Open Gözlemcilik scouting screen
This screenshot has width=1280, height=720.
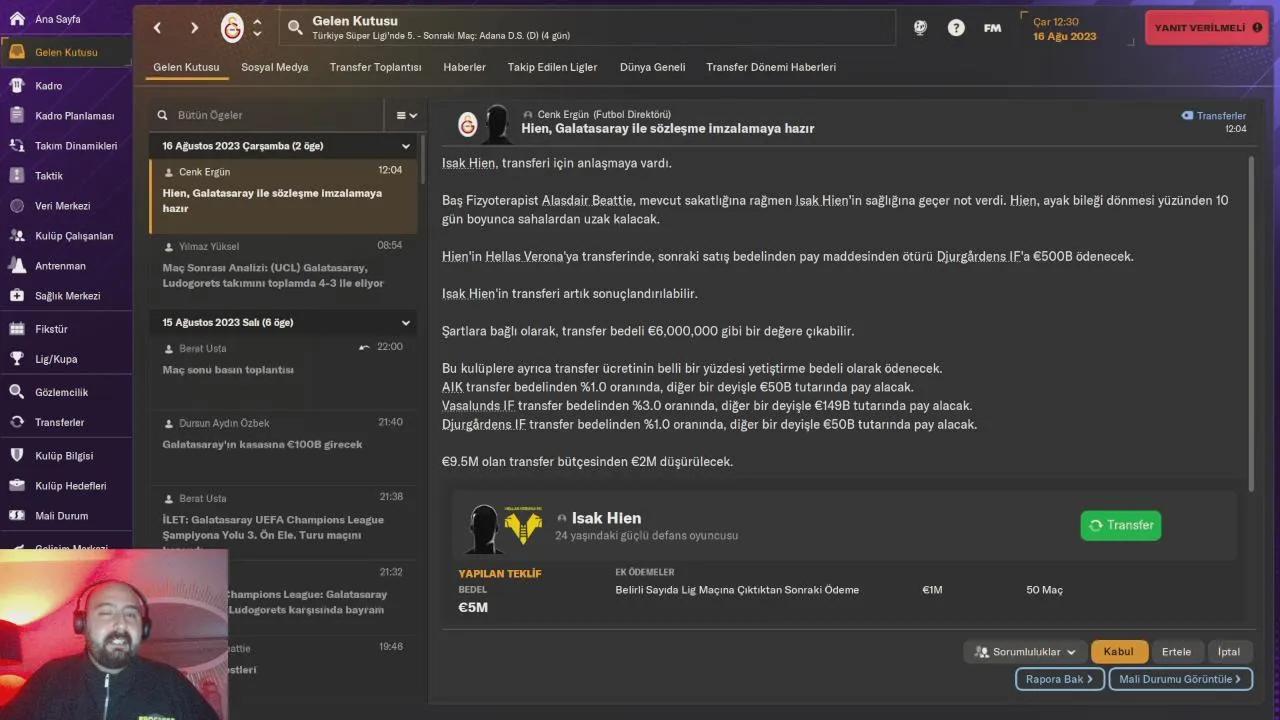click(66, 392)
